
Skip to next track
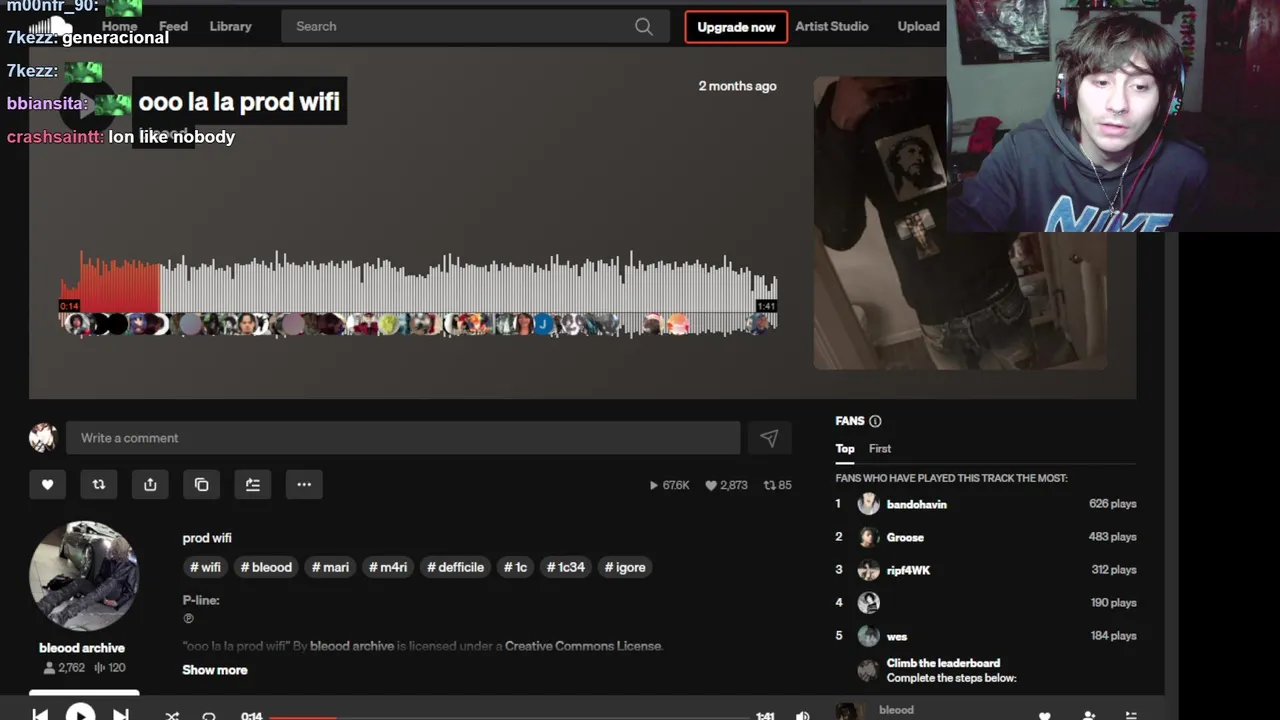[120, 715]
